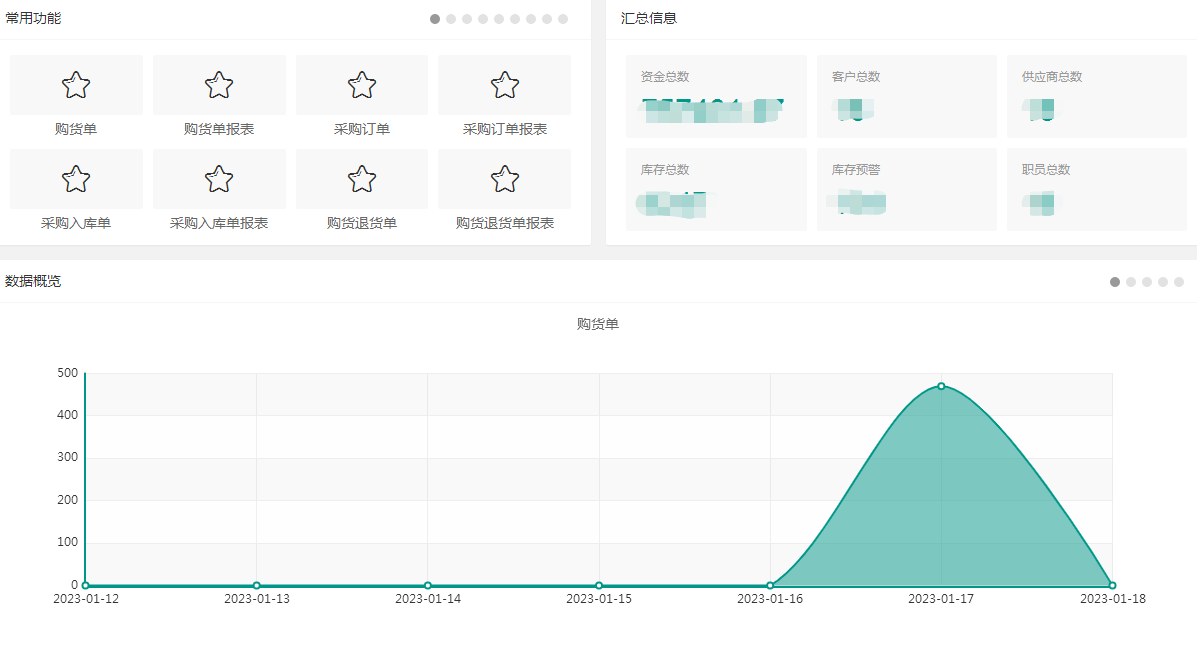The width and height of the screenshot is (1197, 647).
Task: Open the 采购订单 star shortcut icon
Action: pyautogui.click(x=362, y=85)
